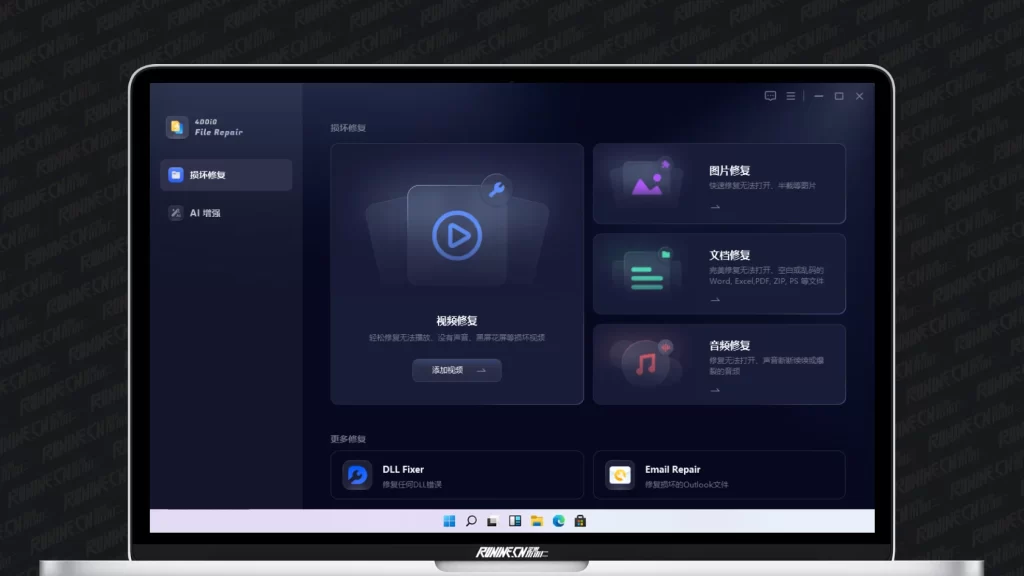The height and width of the screenshot is (576, 1024).
Task: Click the red music note audio icon
Action: pos(646,363)
